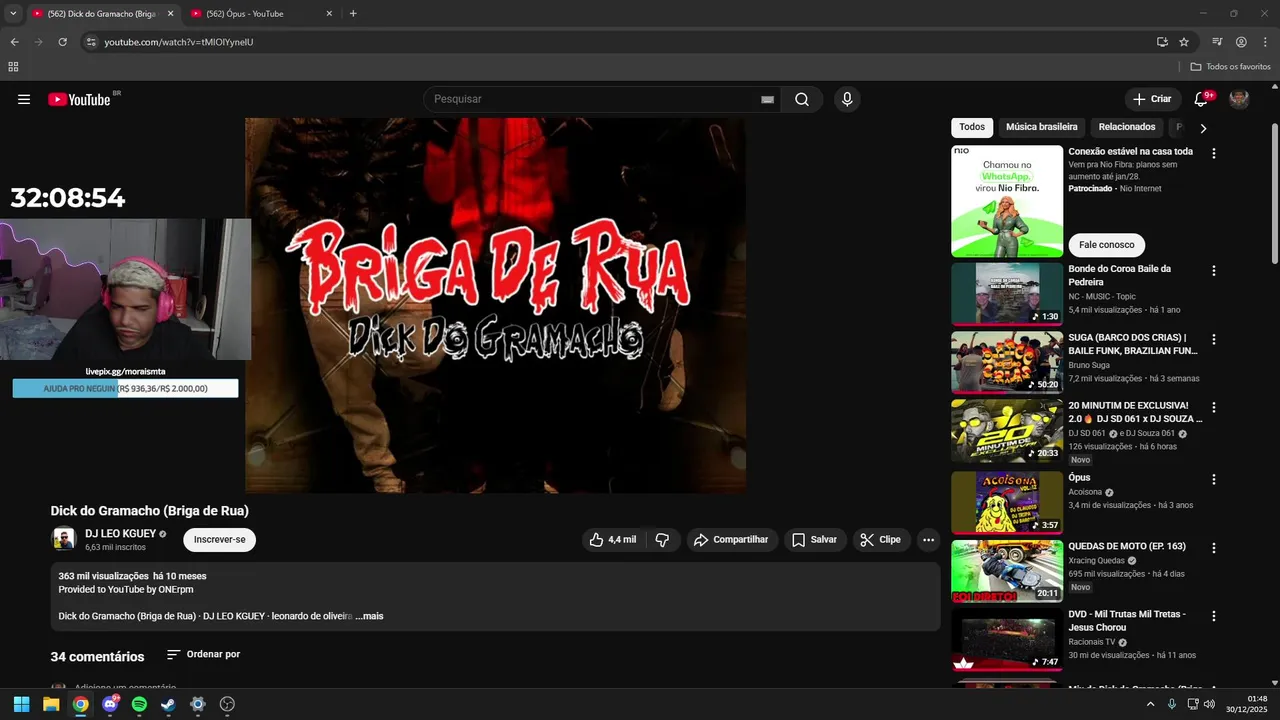Switch to the Ópus - YouTube tab
Image resolution: width=1280 pixels, height=720 pixels.
coord(262,14)
